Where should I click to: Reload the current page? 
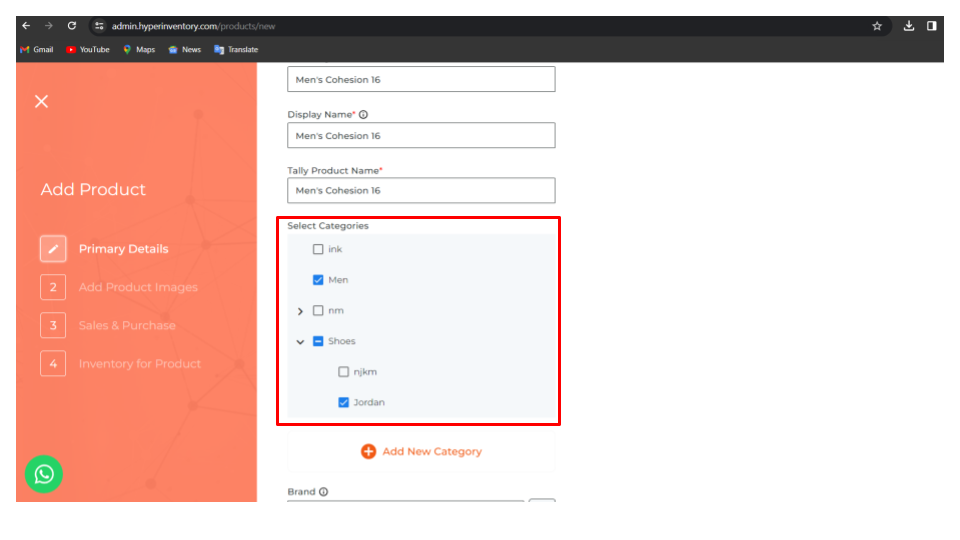[72, 26]
